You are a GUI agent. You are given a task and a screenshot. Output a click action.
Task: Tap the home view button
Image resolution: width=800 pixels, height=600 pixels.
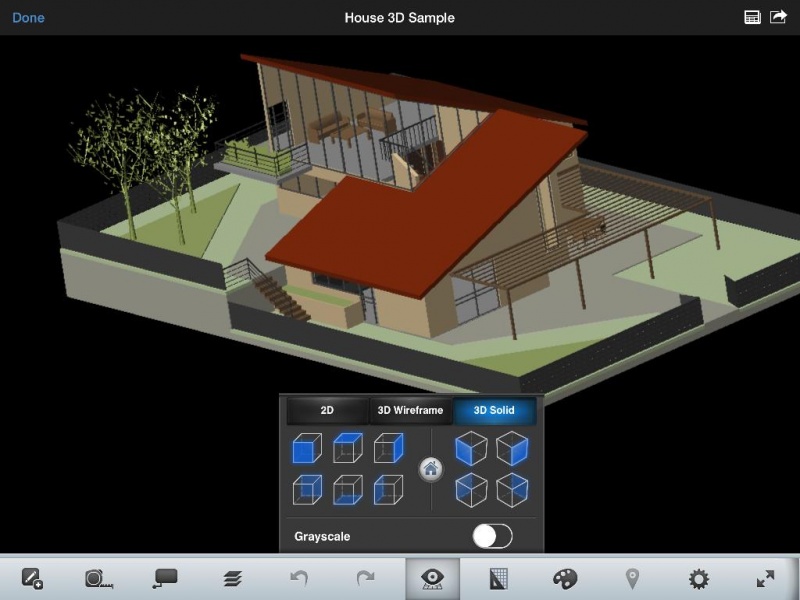431,469
